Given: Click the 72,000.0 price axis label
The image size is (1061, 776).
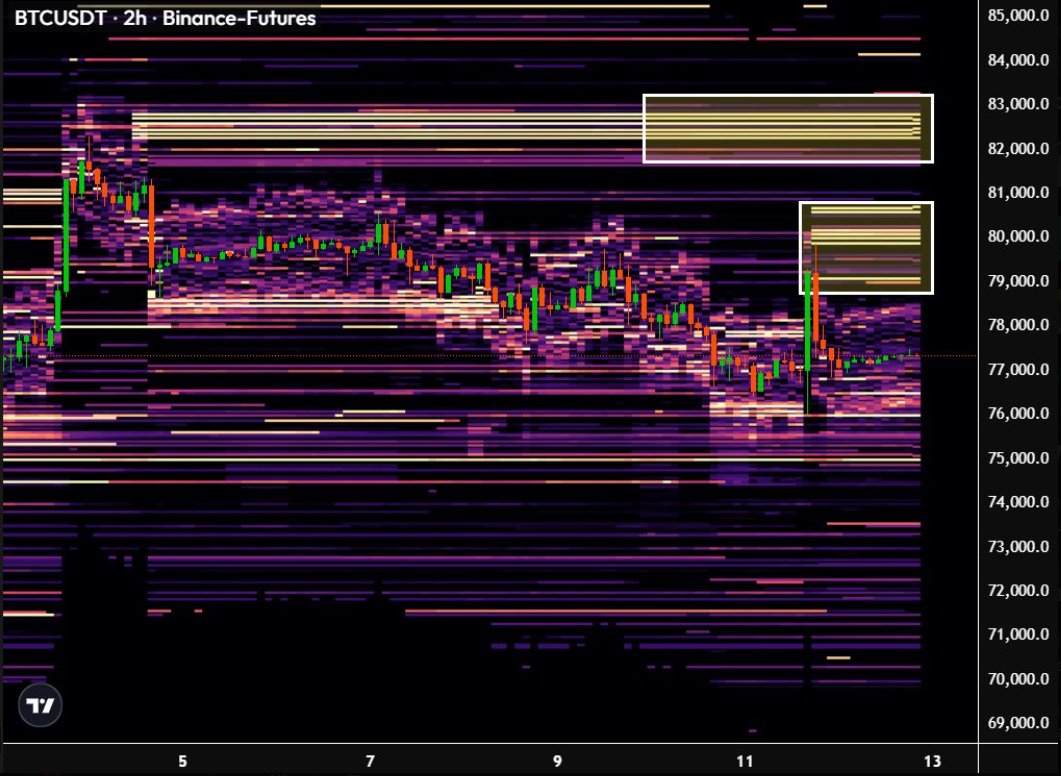Looking at the screenshot, I should [1018, 590].
